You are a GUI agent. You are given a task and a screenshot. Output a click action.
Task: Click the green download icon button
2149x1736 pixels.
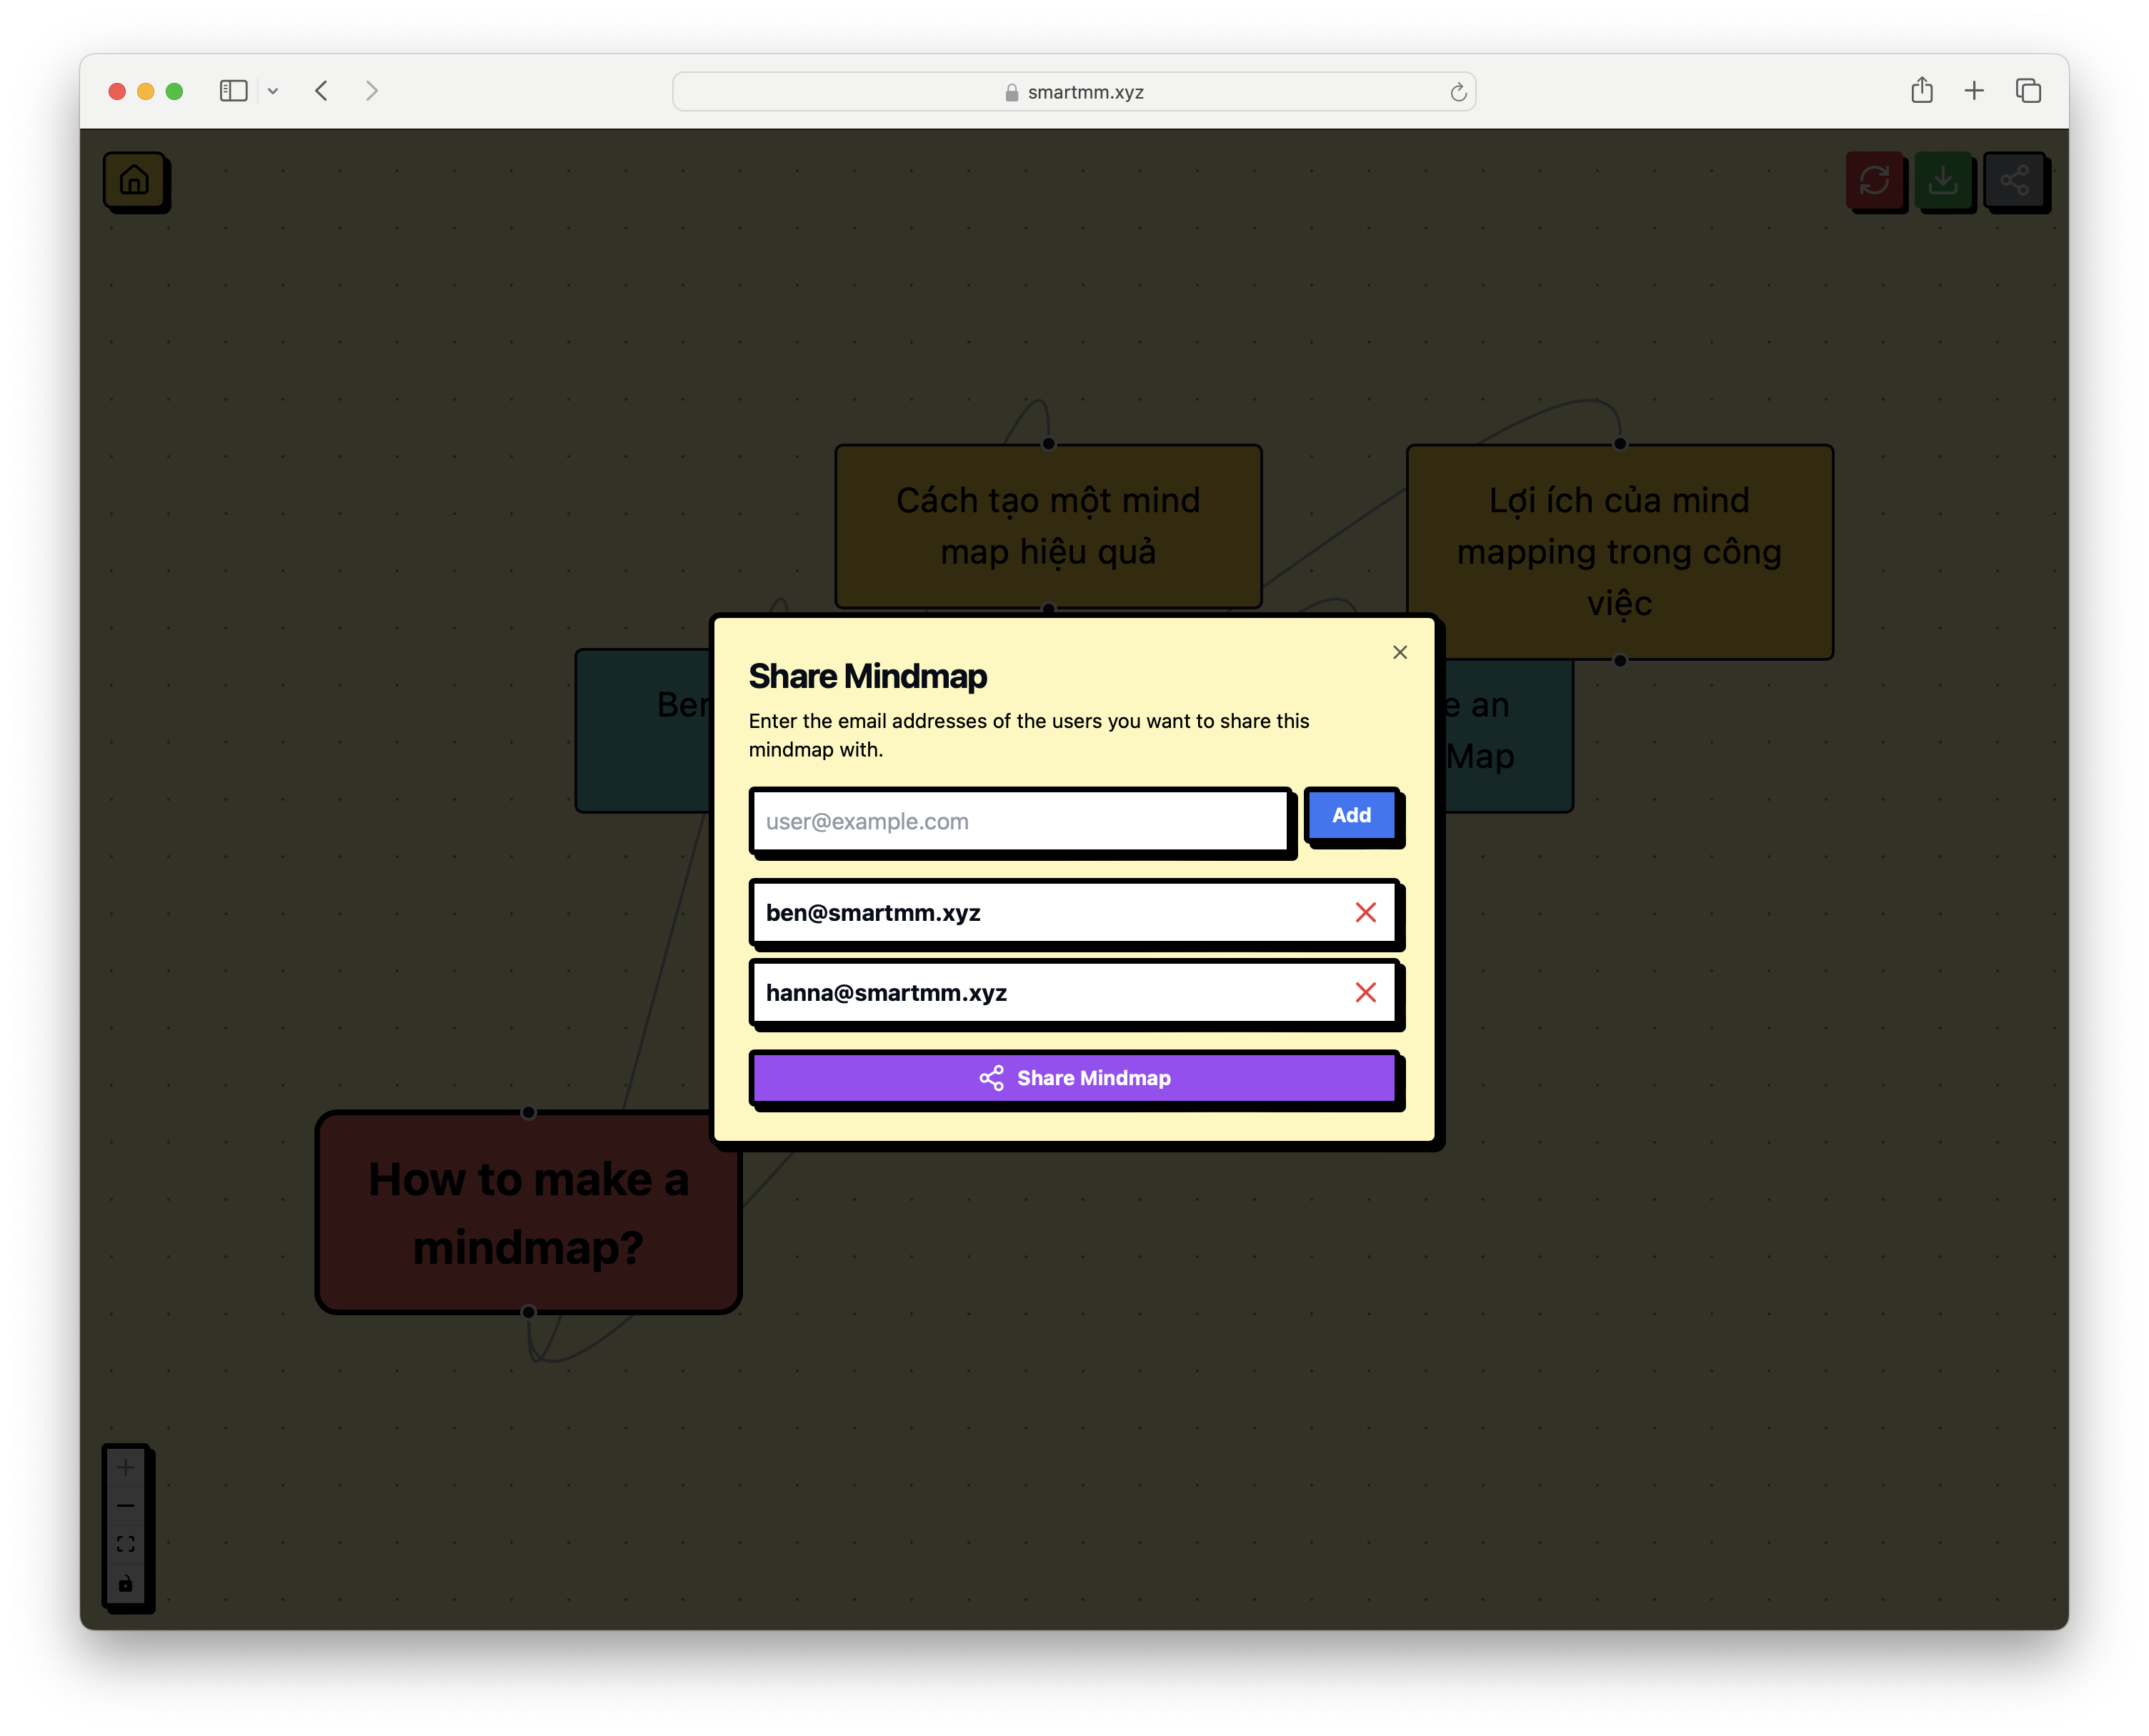tap(1942, 180)
